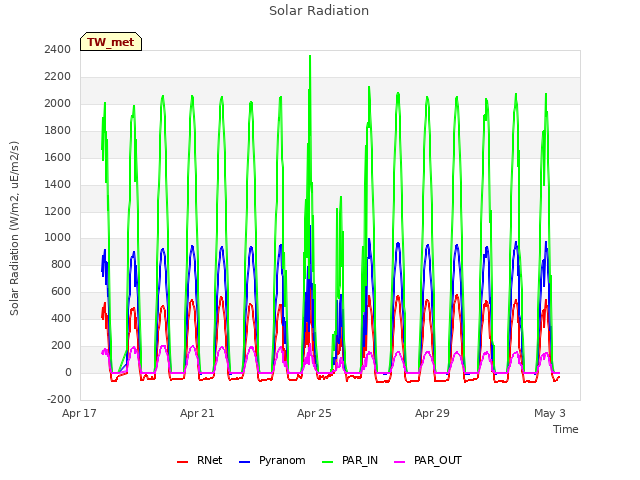Click the 0 y-axis tick label

(68, 372)
